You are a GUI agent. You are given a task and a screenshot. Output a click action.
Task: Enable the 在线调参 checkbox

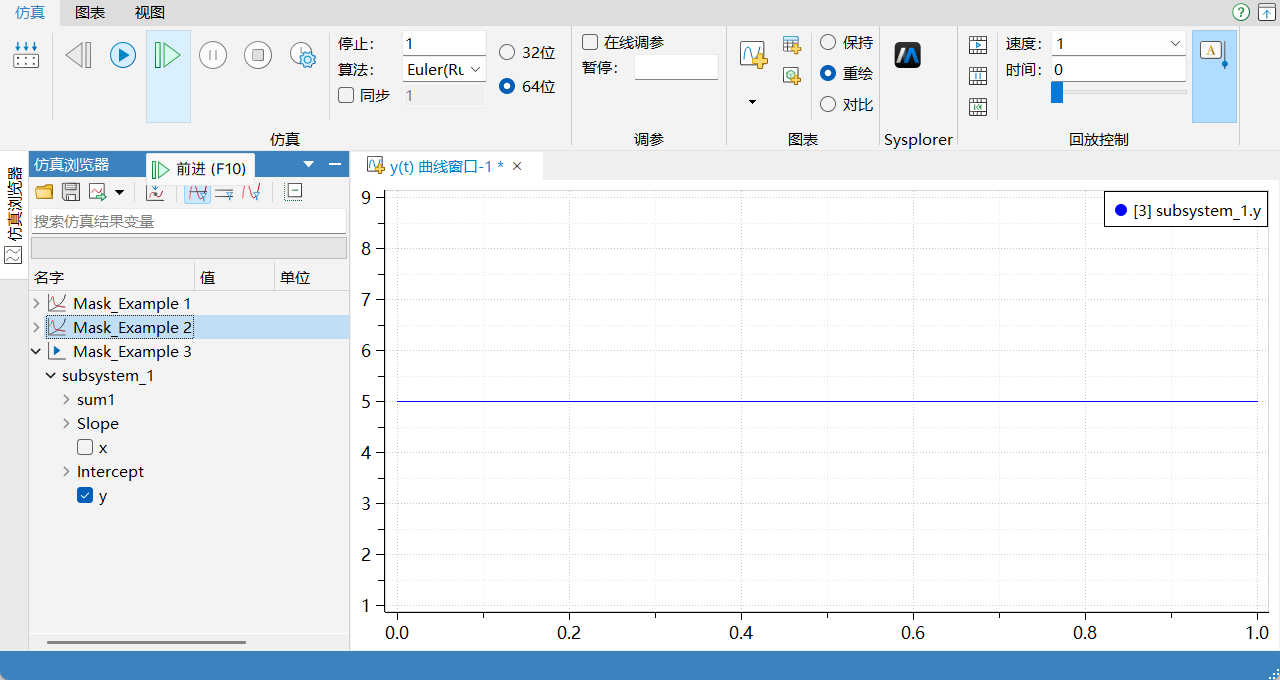[590, 42]
